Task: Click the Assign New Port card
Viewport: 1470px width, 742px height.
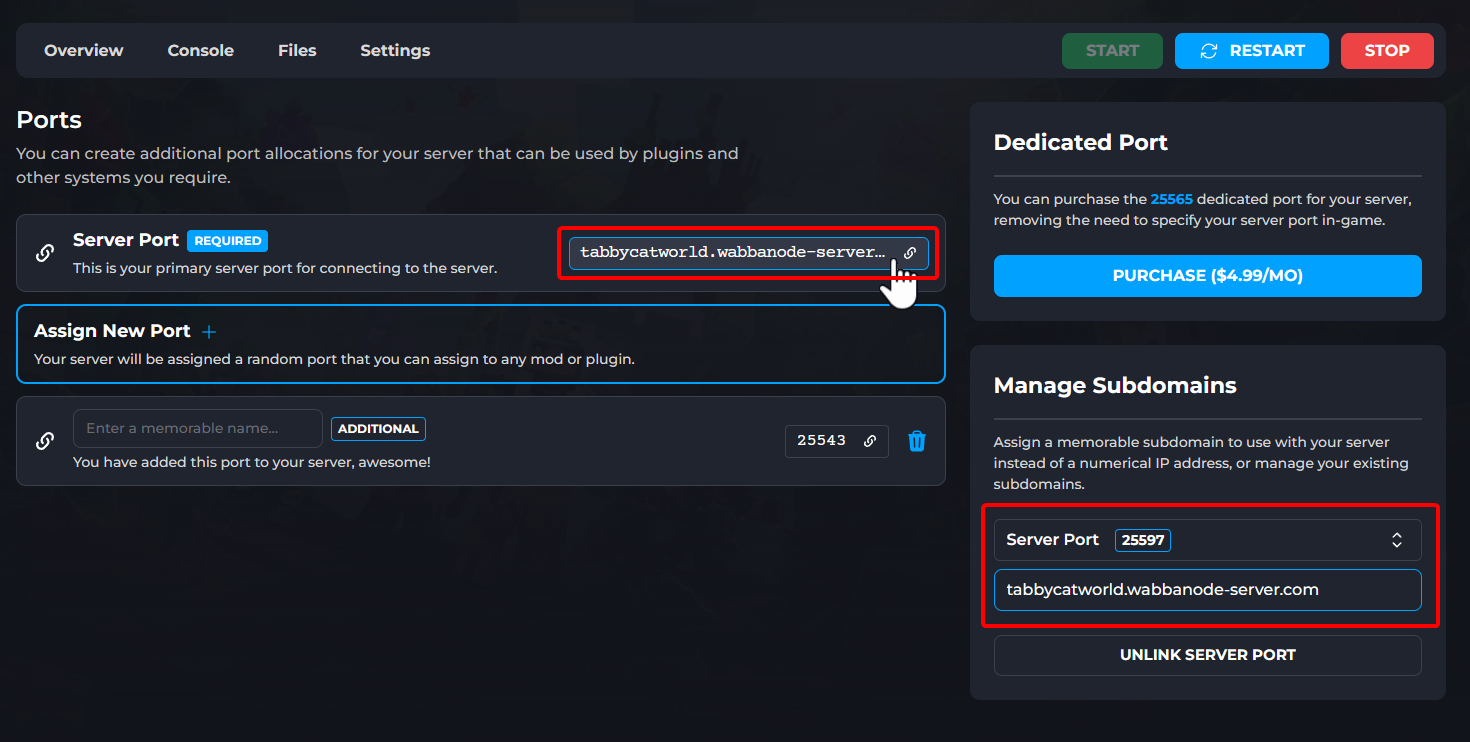Action: [481, 344]
